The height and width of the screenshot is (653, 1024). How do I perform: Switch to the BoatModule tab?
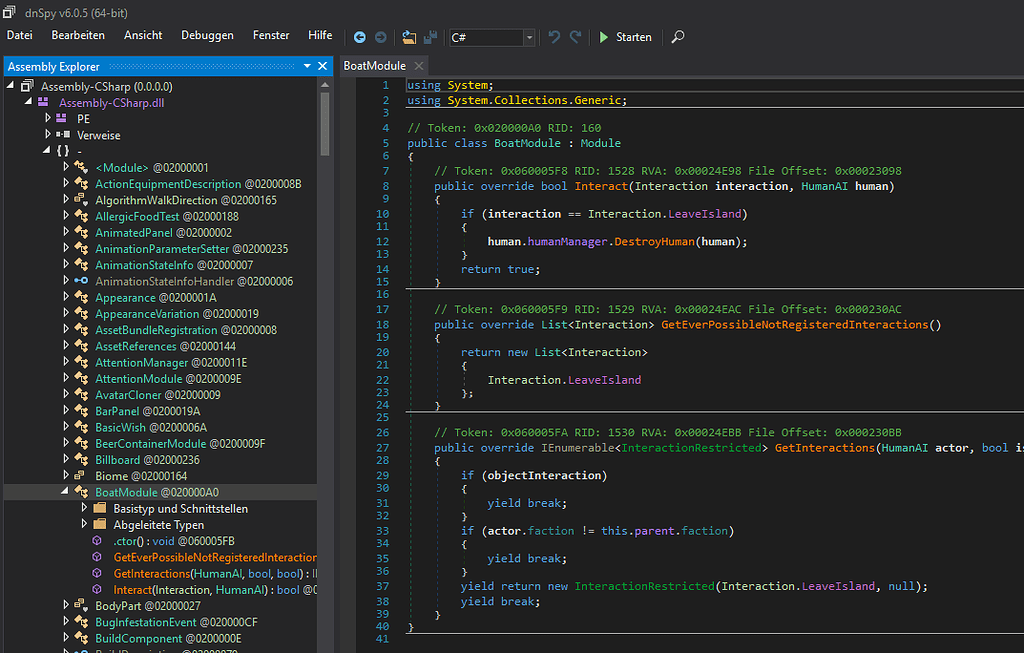click(x=374, y=64)
